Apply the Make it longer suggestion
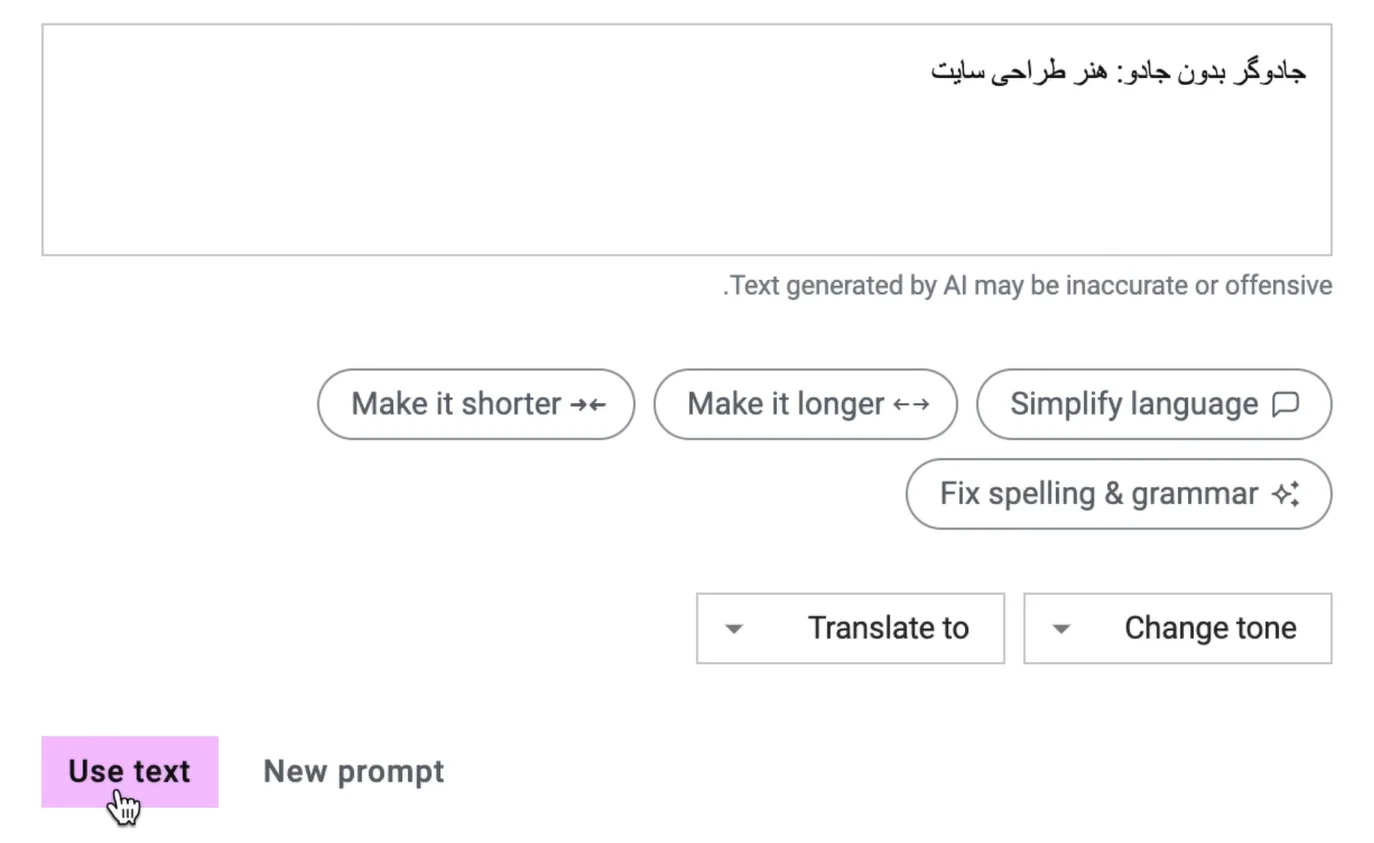 click(x=805, y=404)
